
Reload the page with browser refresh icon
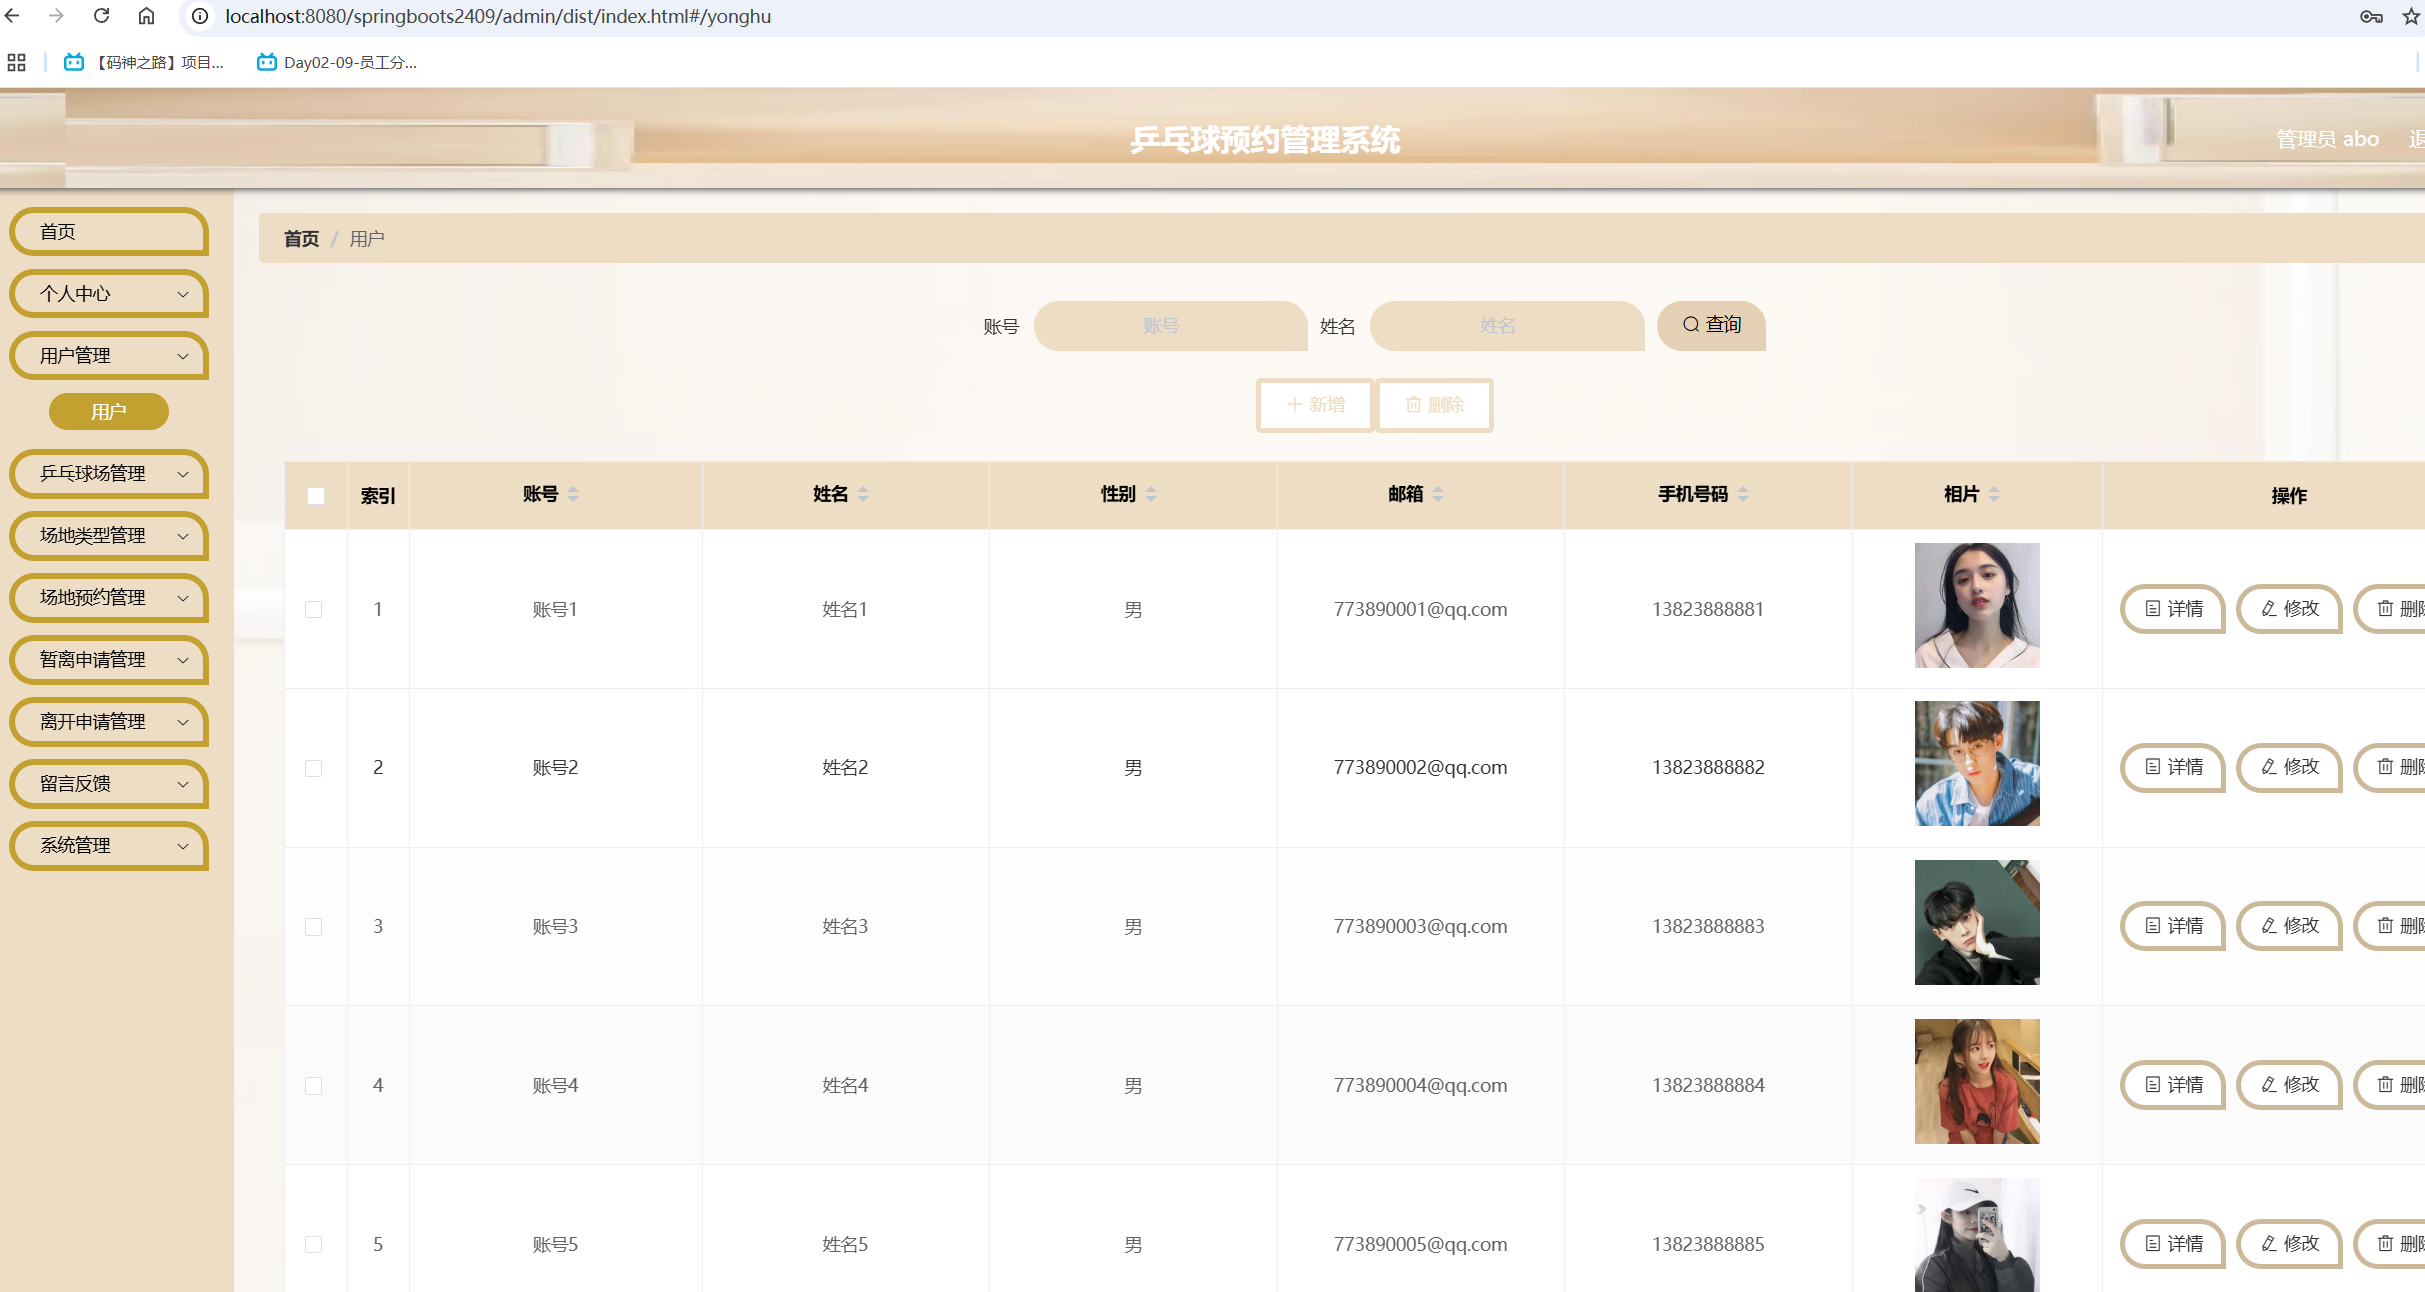[x=101, y=16]
